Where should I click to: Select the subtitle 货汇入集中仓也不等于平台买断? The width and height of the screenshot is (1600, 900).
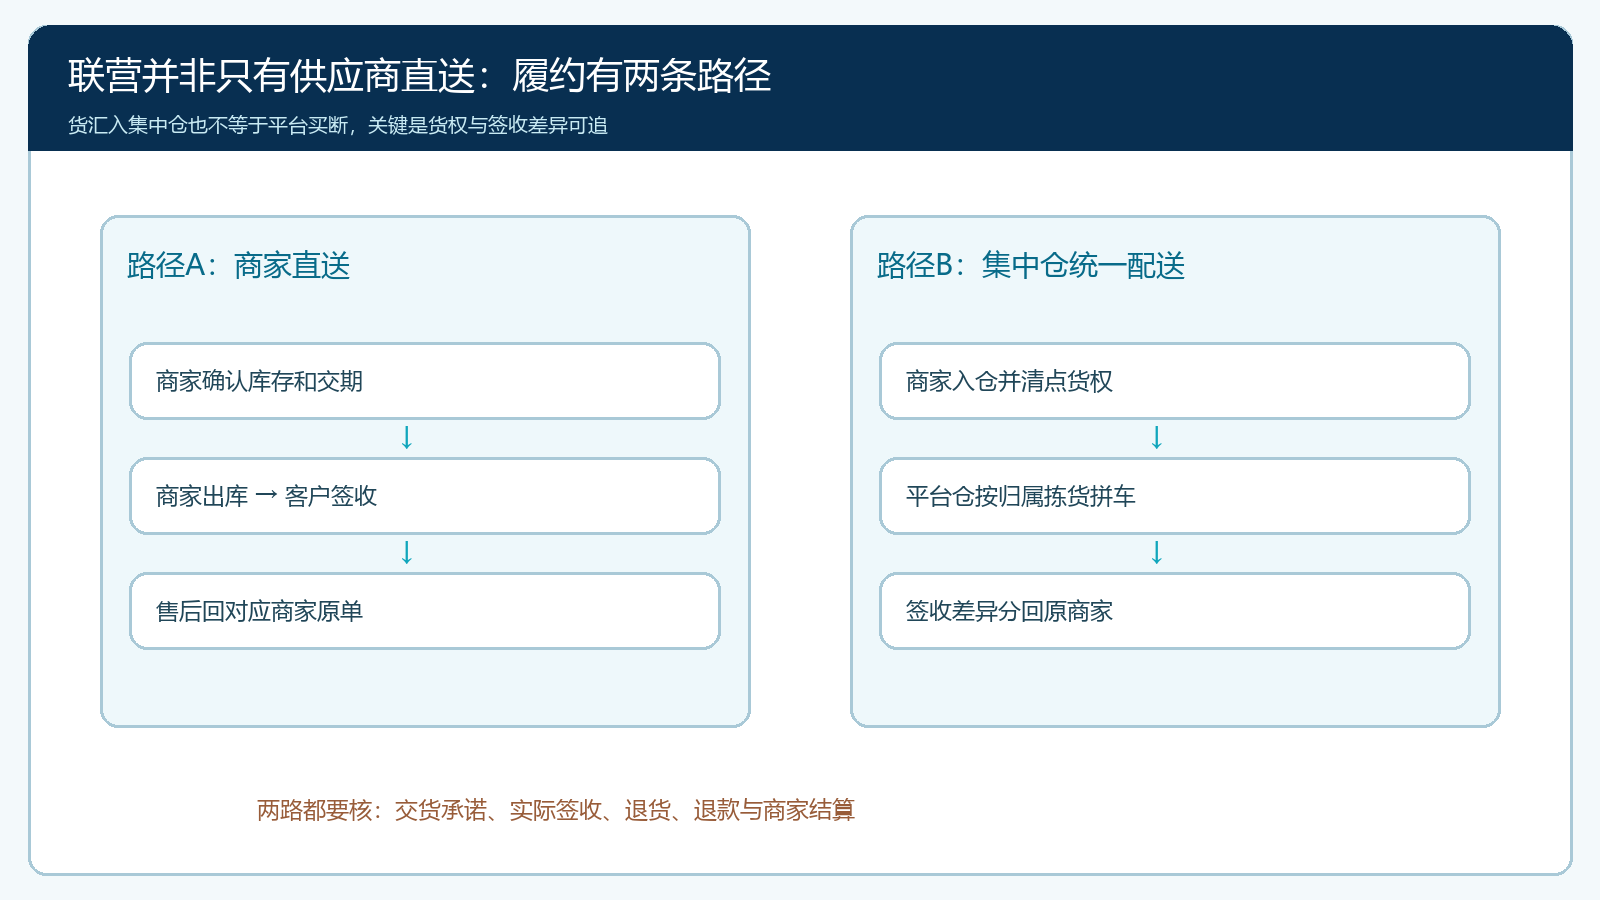[x=208, y=125]
